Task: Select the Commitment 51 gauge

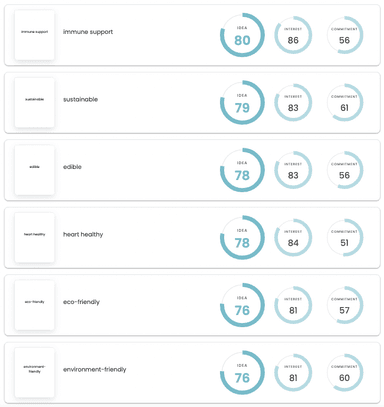Action: coord(344,238)
